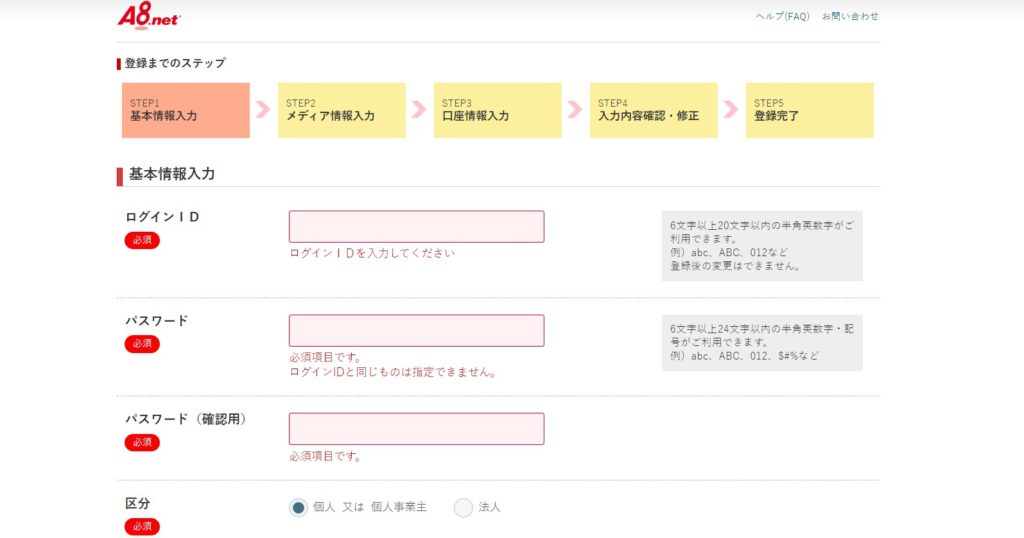Click the ログインID hint box on the right

[x=762, y=246]
